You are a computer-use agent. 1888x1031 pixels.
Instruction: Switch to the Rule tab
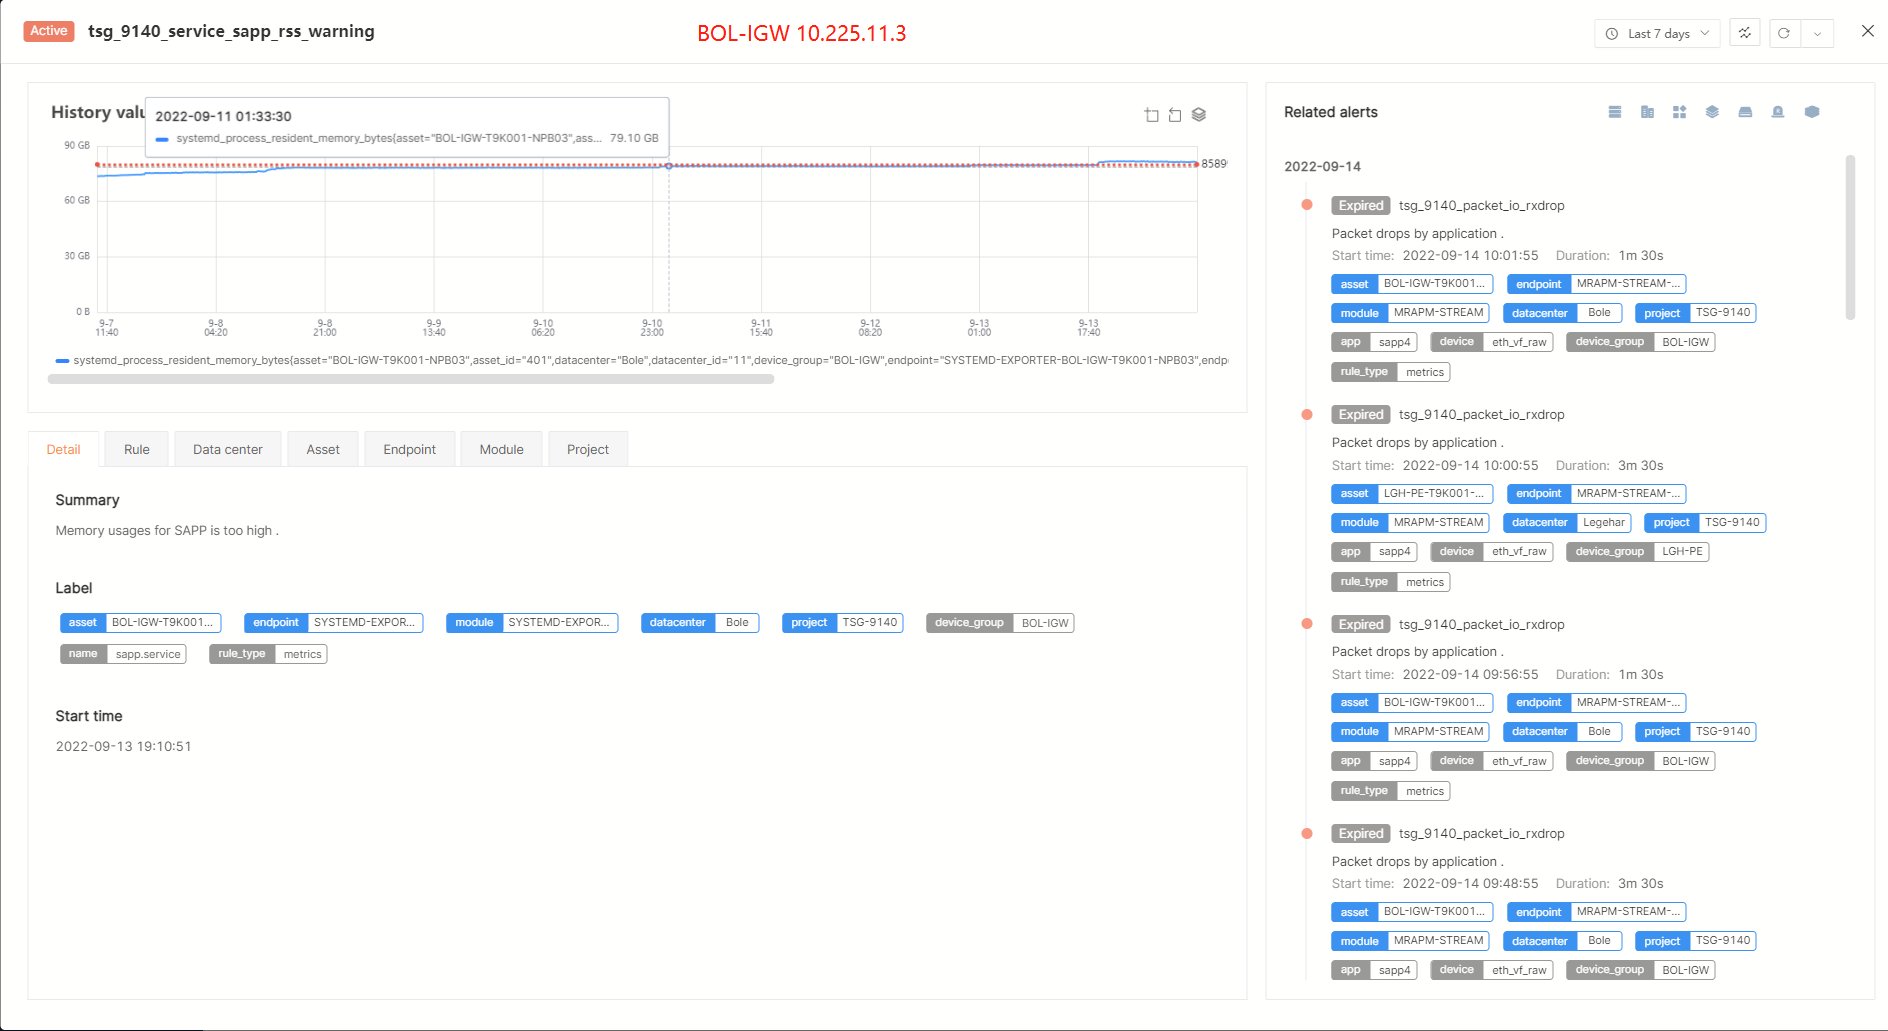coord(137,450)
